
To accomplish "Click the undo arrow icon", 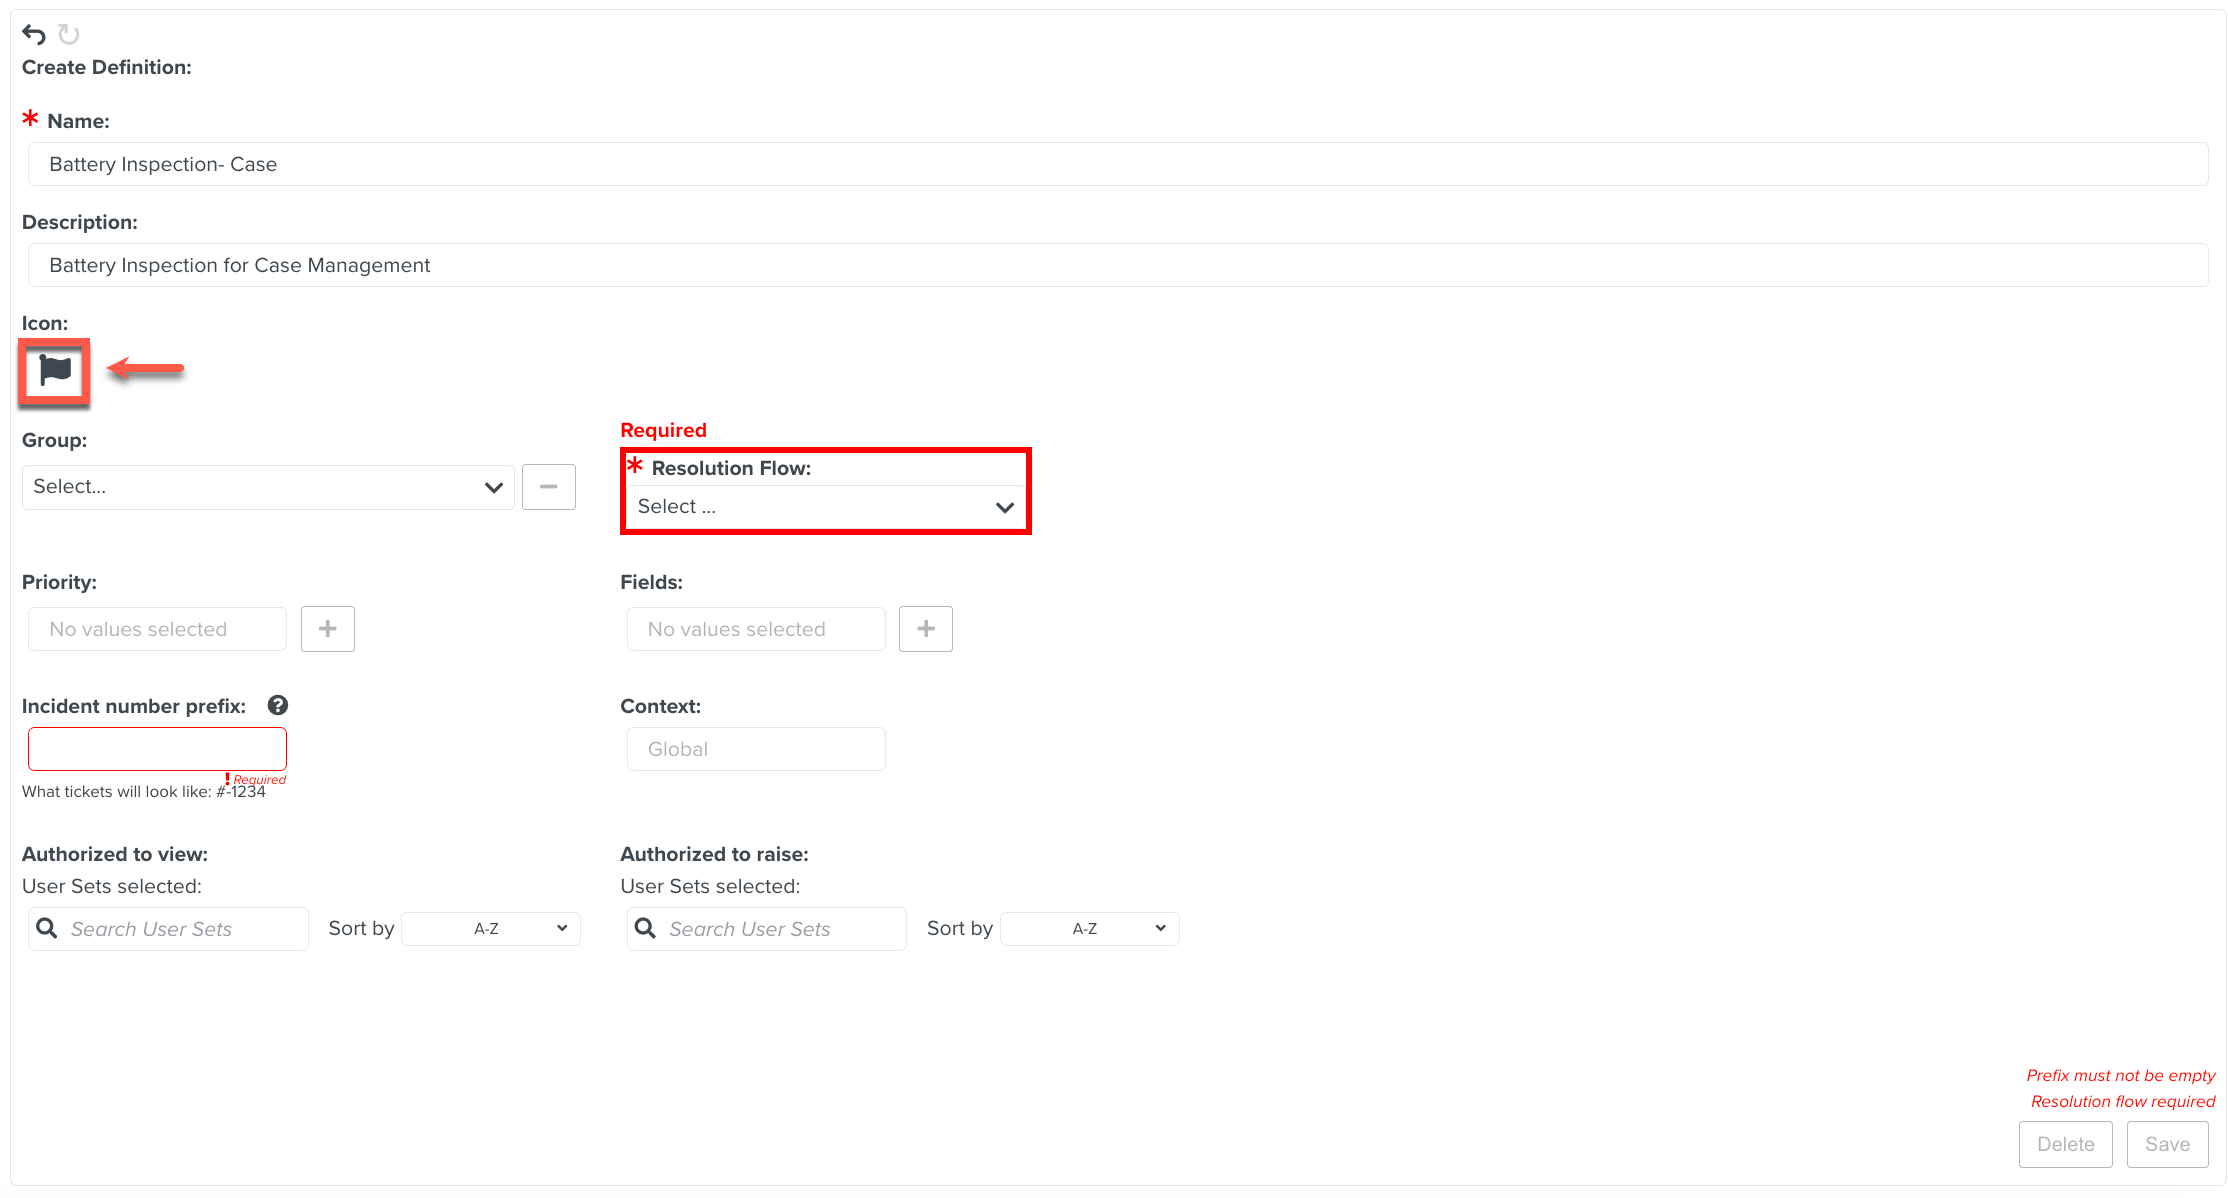I will [x=34, y=35].
